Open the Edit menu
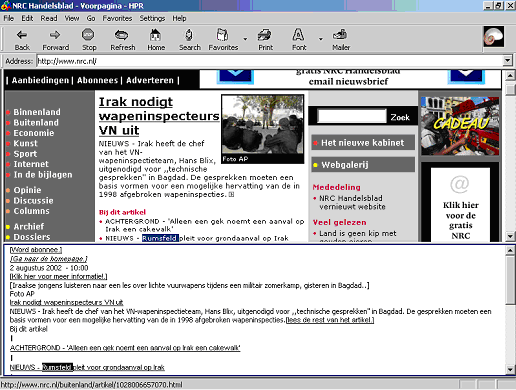516x390 pixels. coord(27,18)
